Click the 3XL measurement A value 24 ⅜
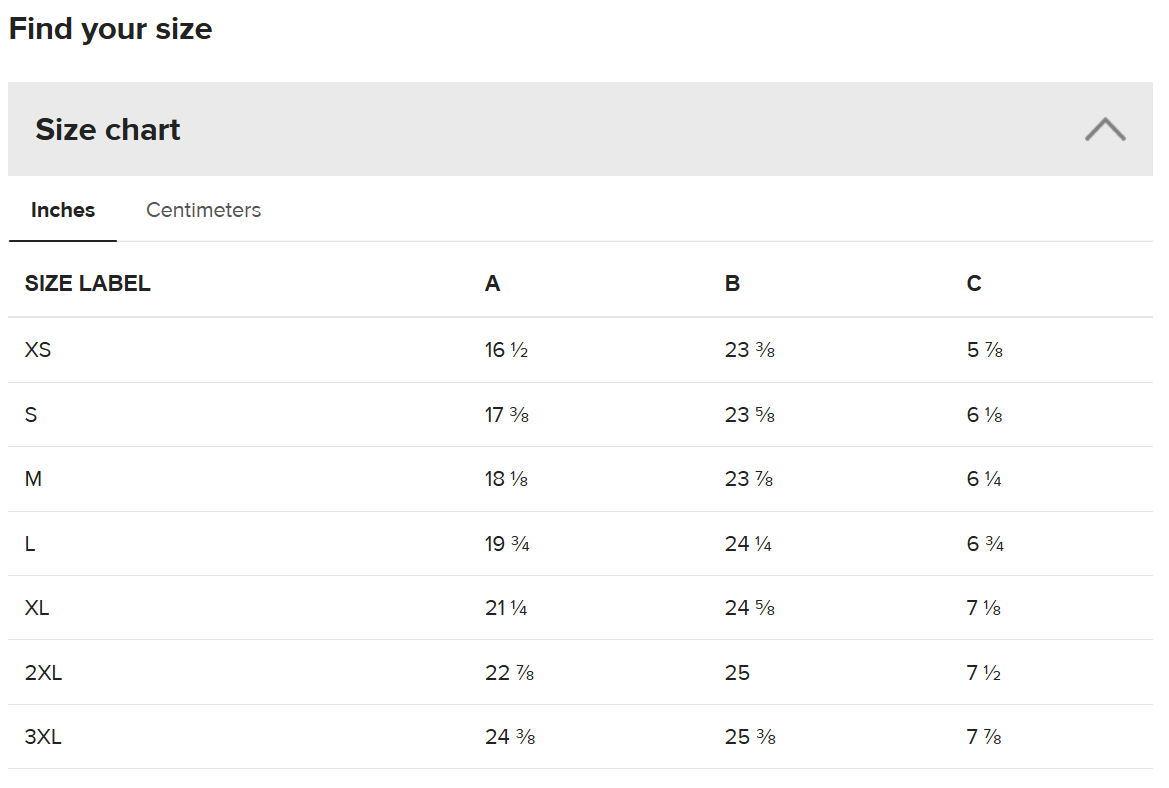1169x788 pixels. click(x=510, y=737)
